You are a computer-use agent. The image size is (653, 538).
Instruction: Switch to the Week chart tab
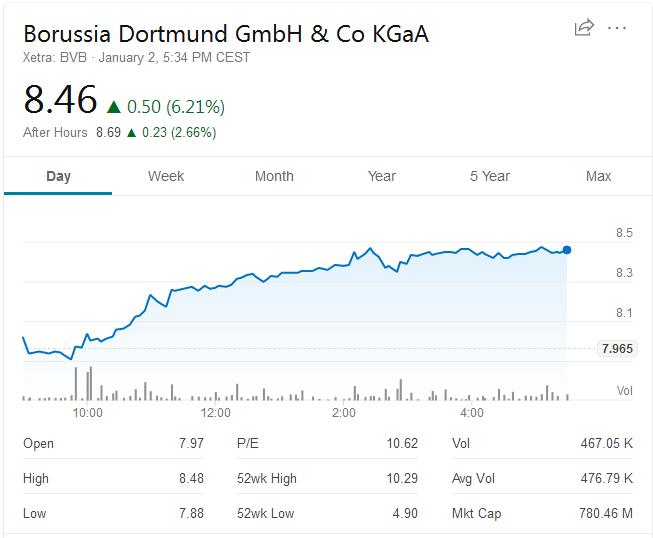tap(166, 176)
